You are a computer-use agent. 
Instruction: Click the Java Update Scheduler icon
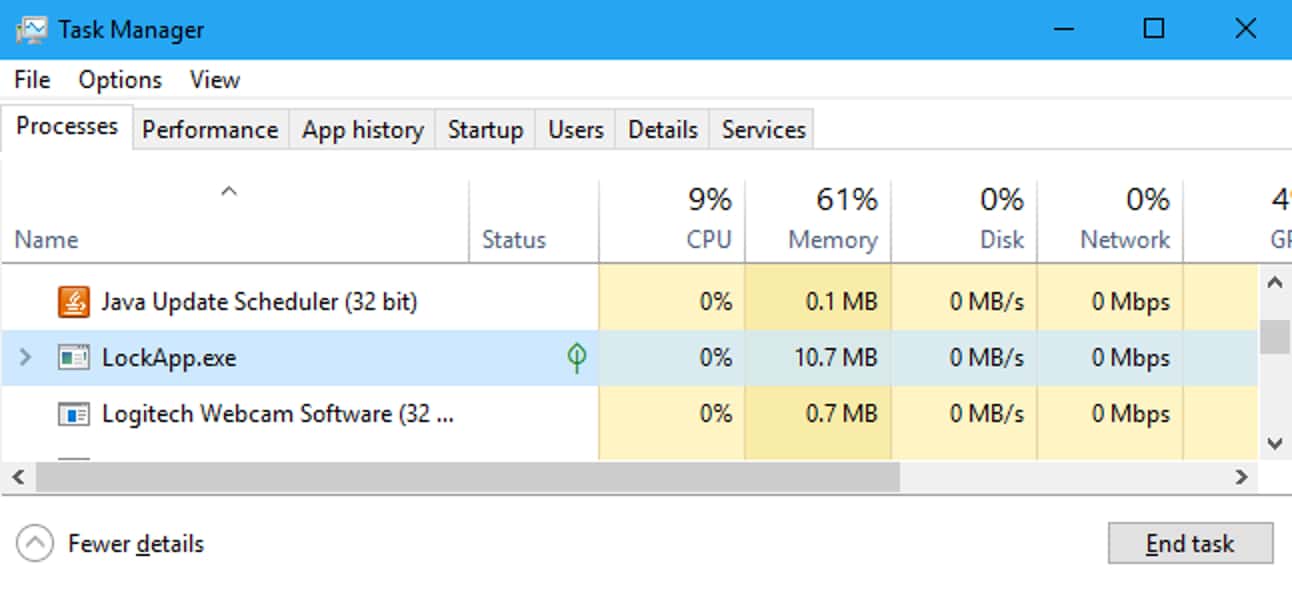[x=74, y=301]
